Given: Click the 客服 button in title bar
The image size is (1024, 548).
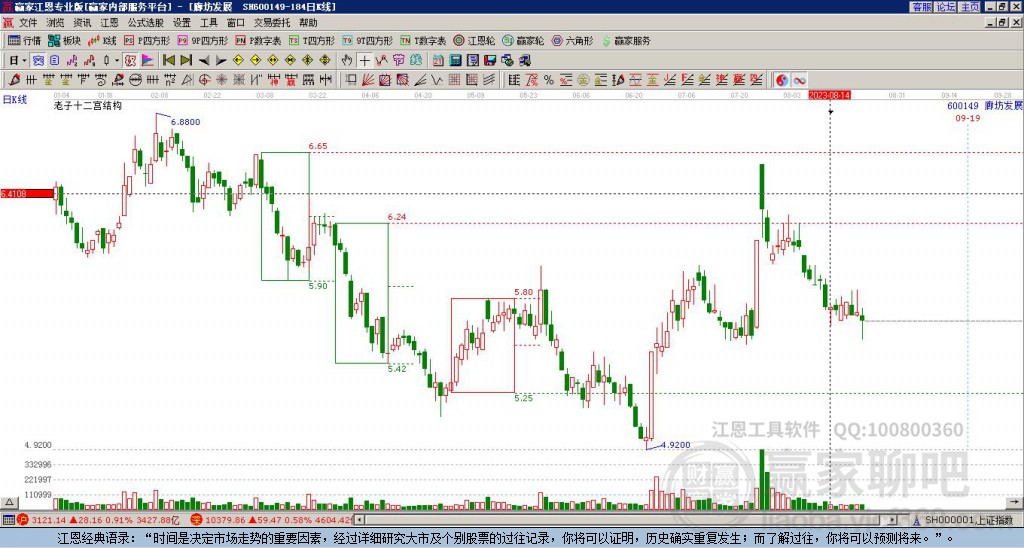Looking at the screenshot, I should tap(921, 7).
